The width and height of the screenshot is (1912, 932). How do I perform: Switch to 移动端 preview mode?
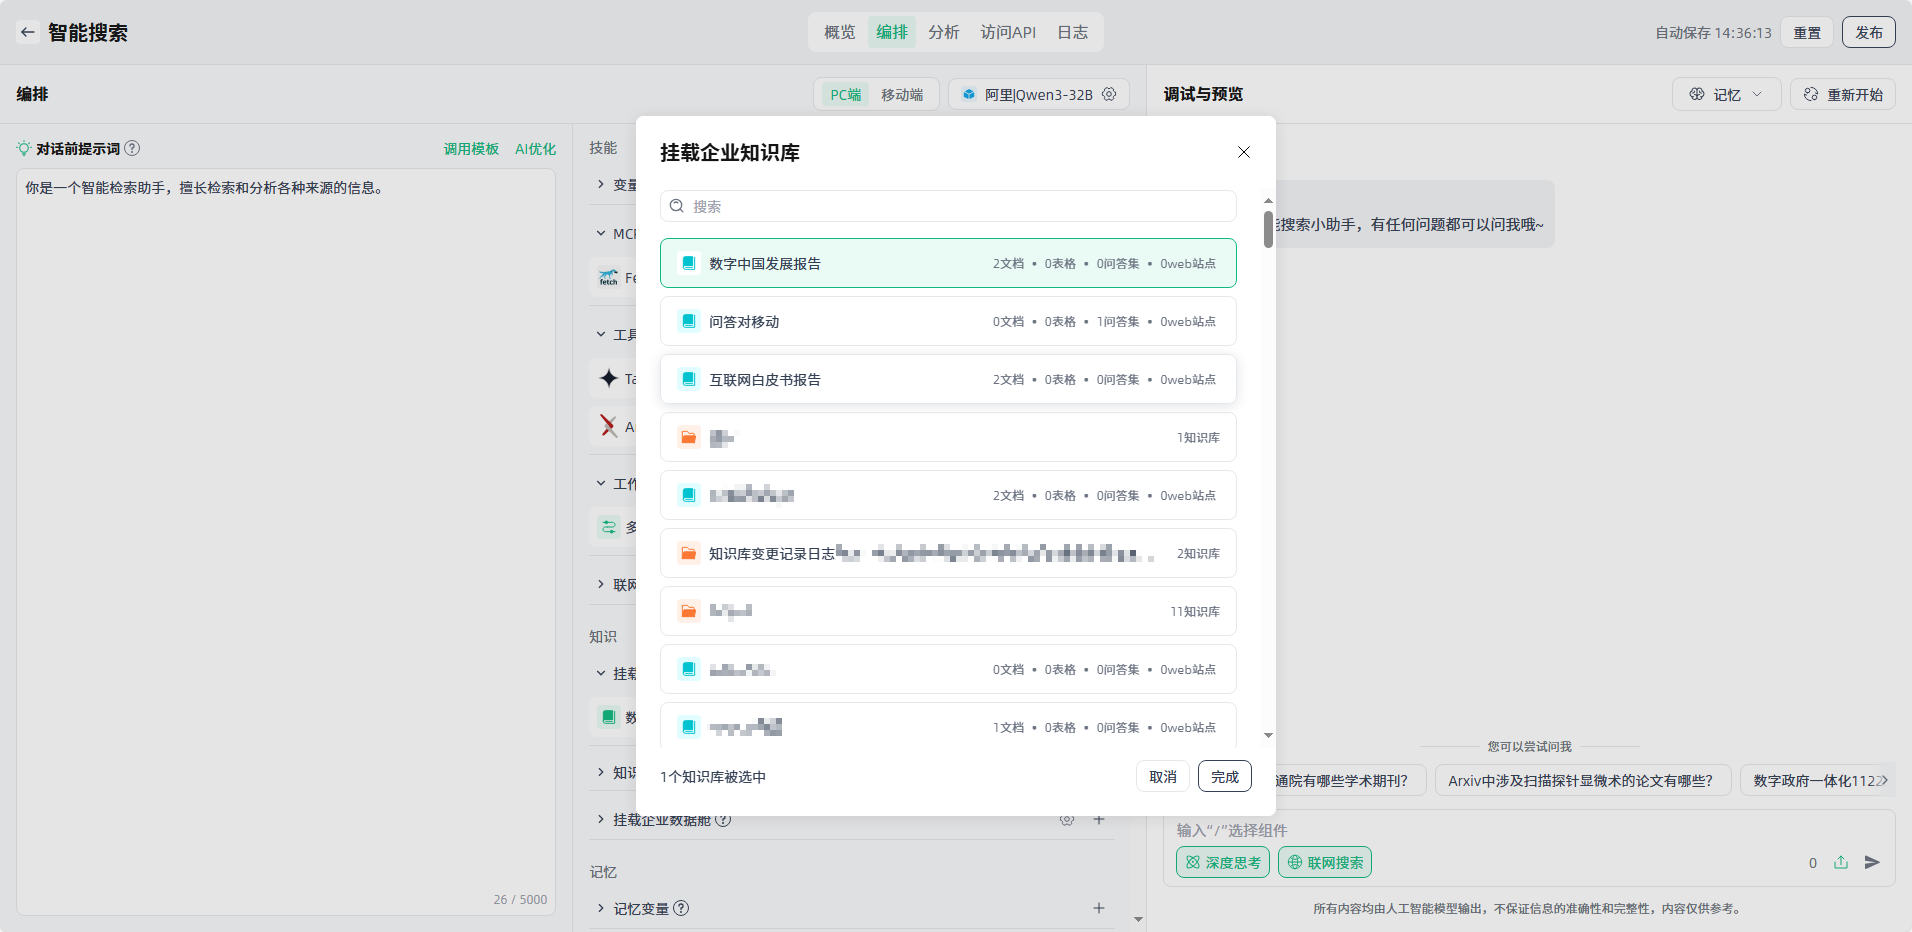pyautogui.click(x=901, y=94)
